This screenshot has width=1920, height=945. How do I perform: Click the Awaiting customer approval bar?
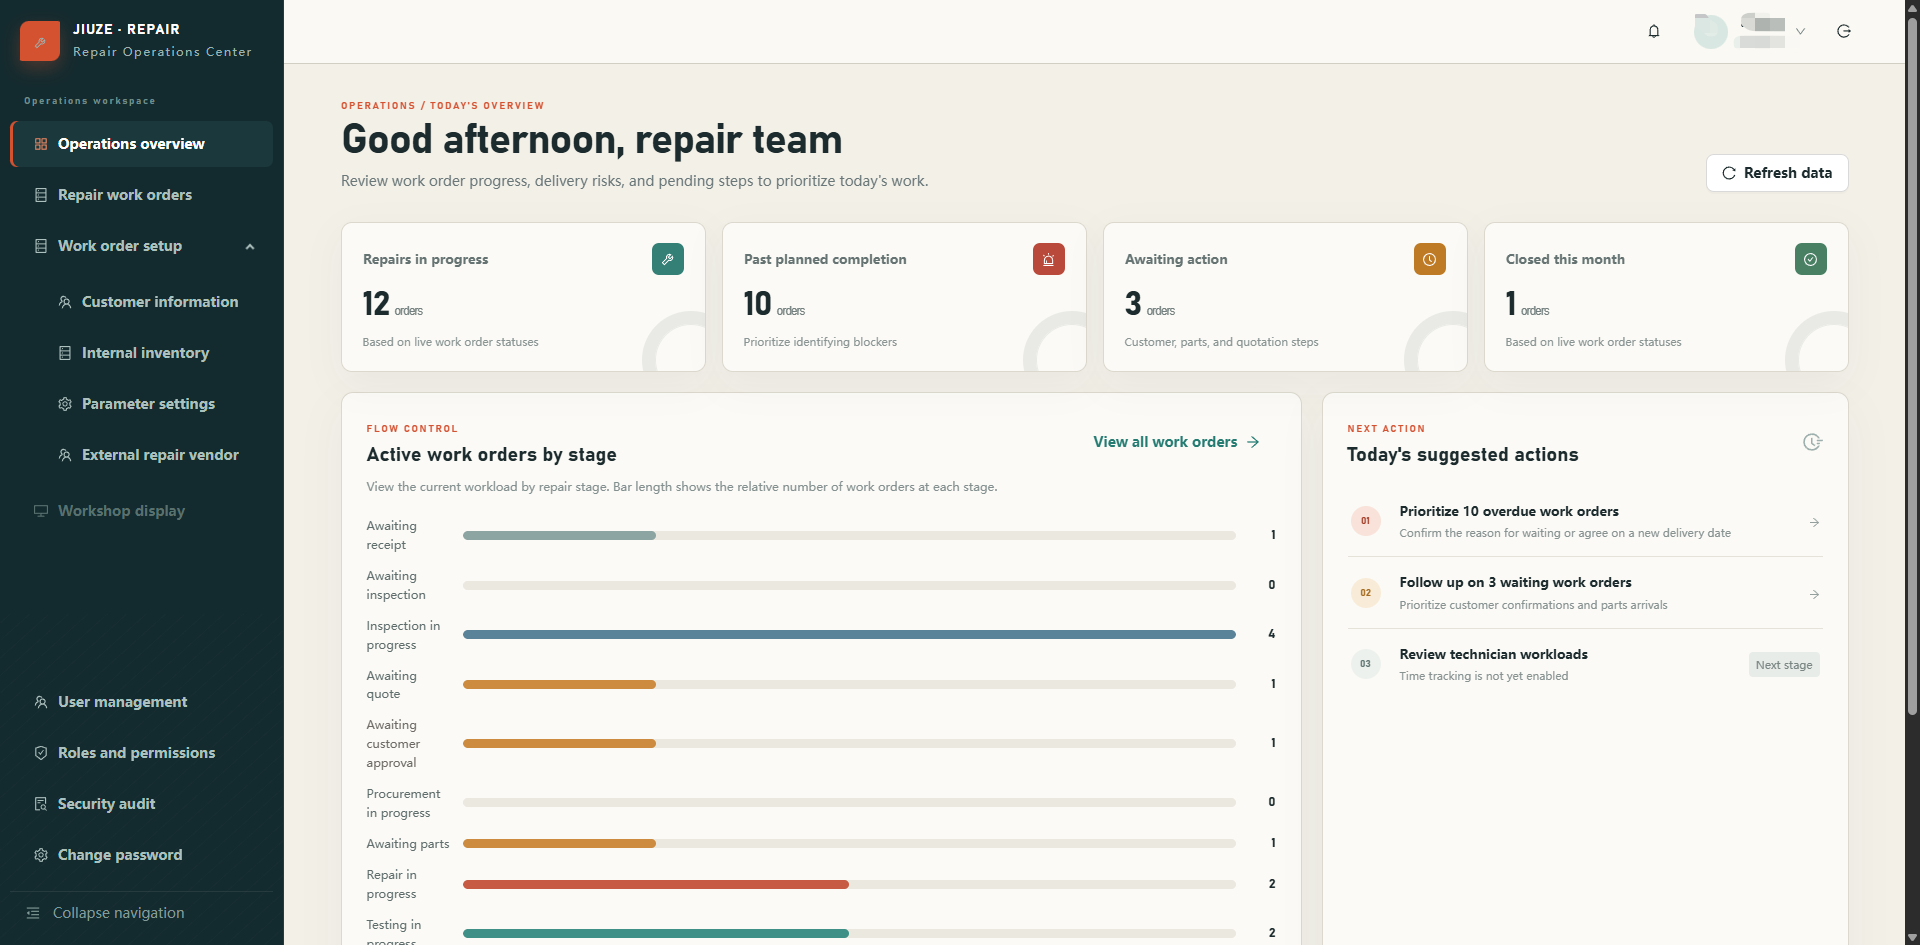pos(849,743)
